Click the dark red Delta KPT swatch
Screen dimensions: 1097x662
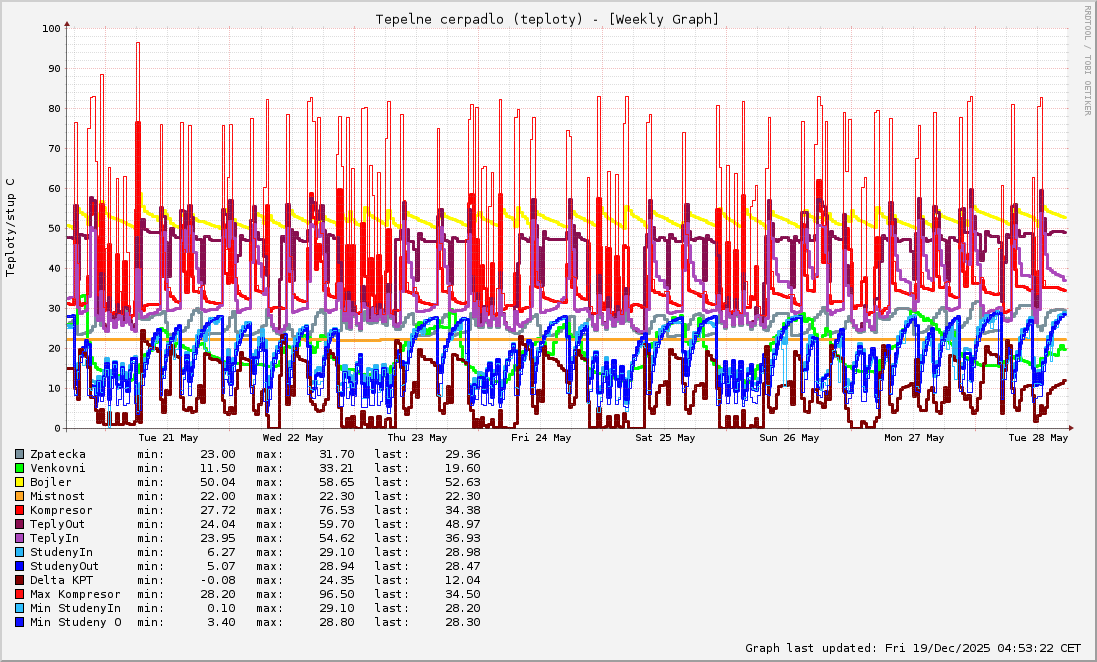coord(19,580)
